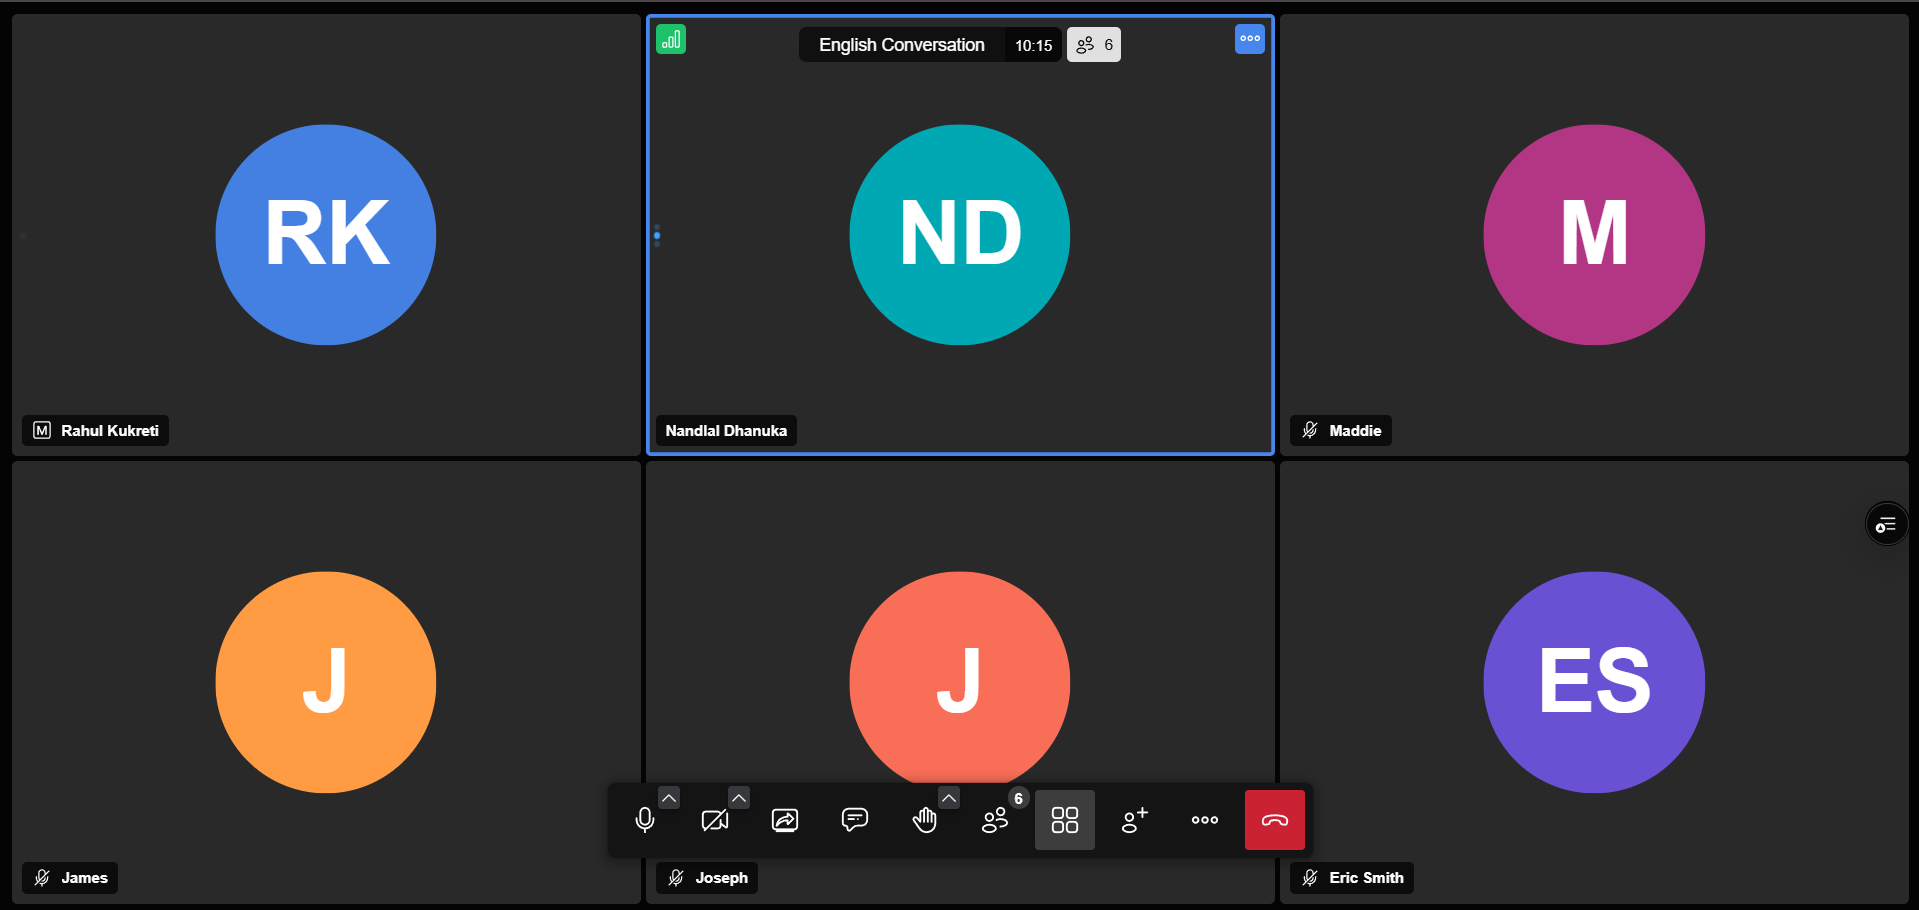Expand the microphone device options
The image size is (1919, 910).
(x=668, y=797)
